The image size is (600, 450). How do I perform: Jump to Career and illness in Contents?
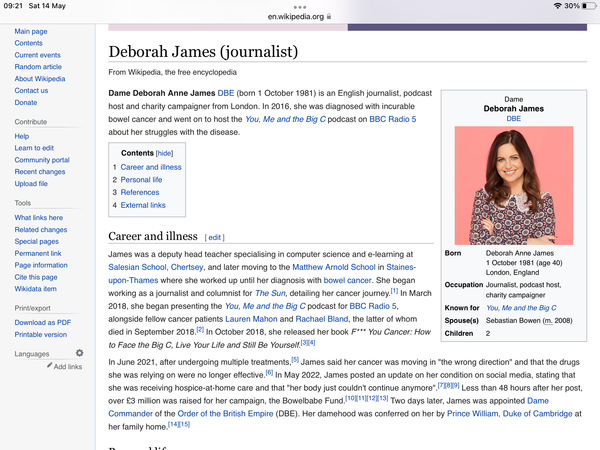click(x=151, y=167)
